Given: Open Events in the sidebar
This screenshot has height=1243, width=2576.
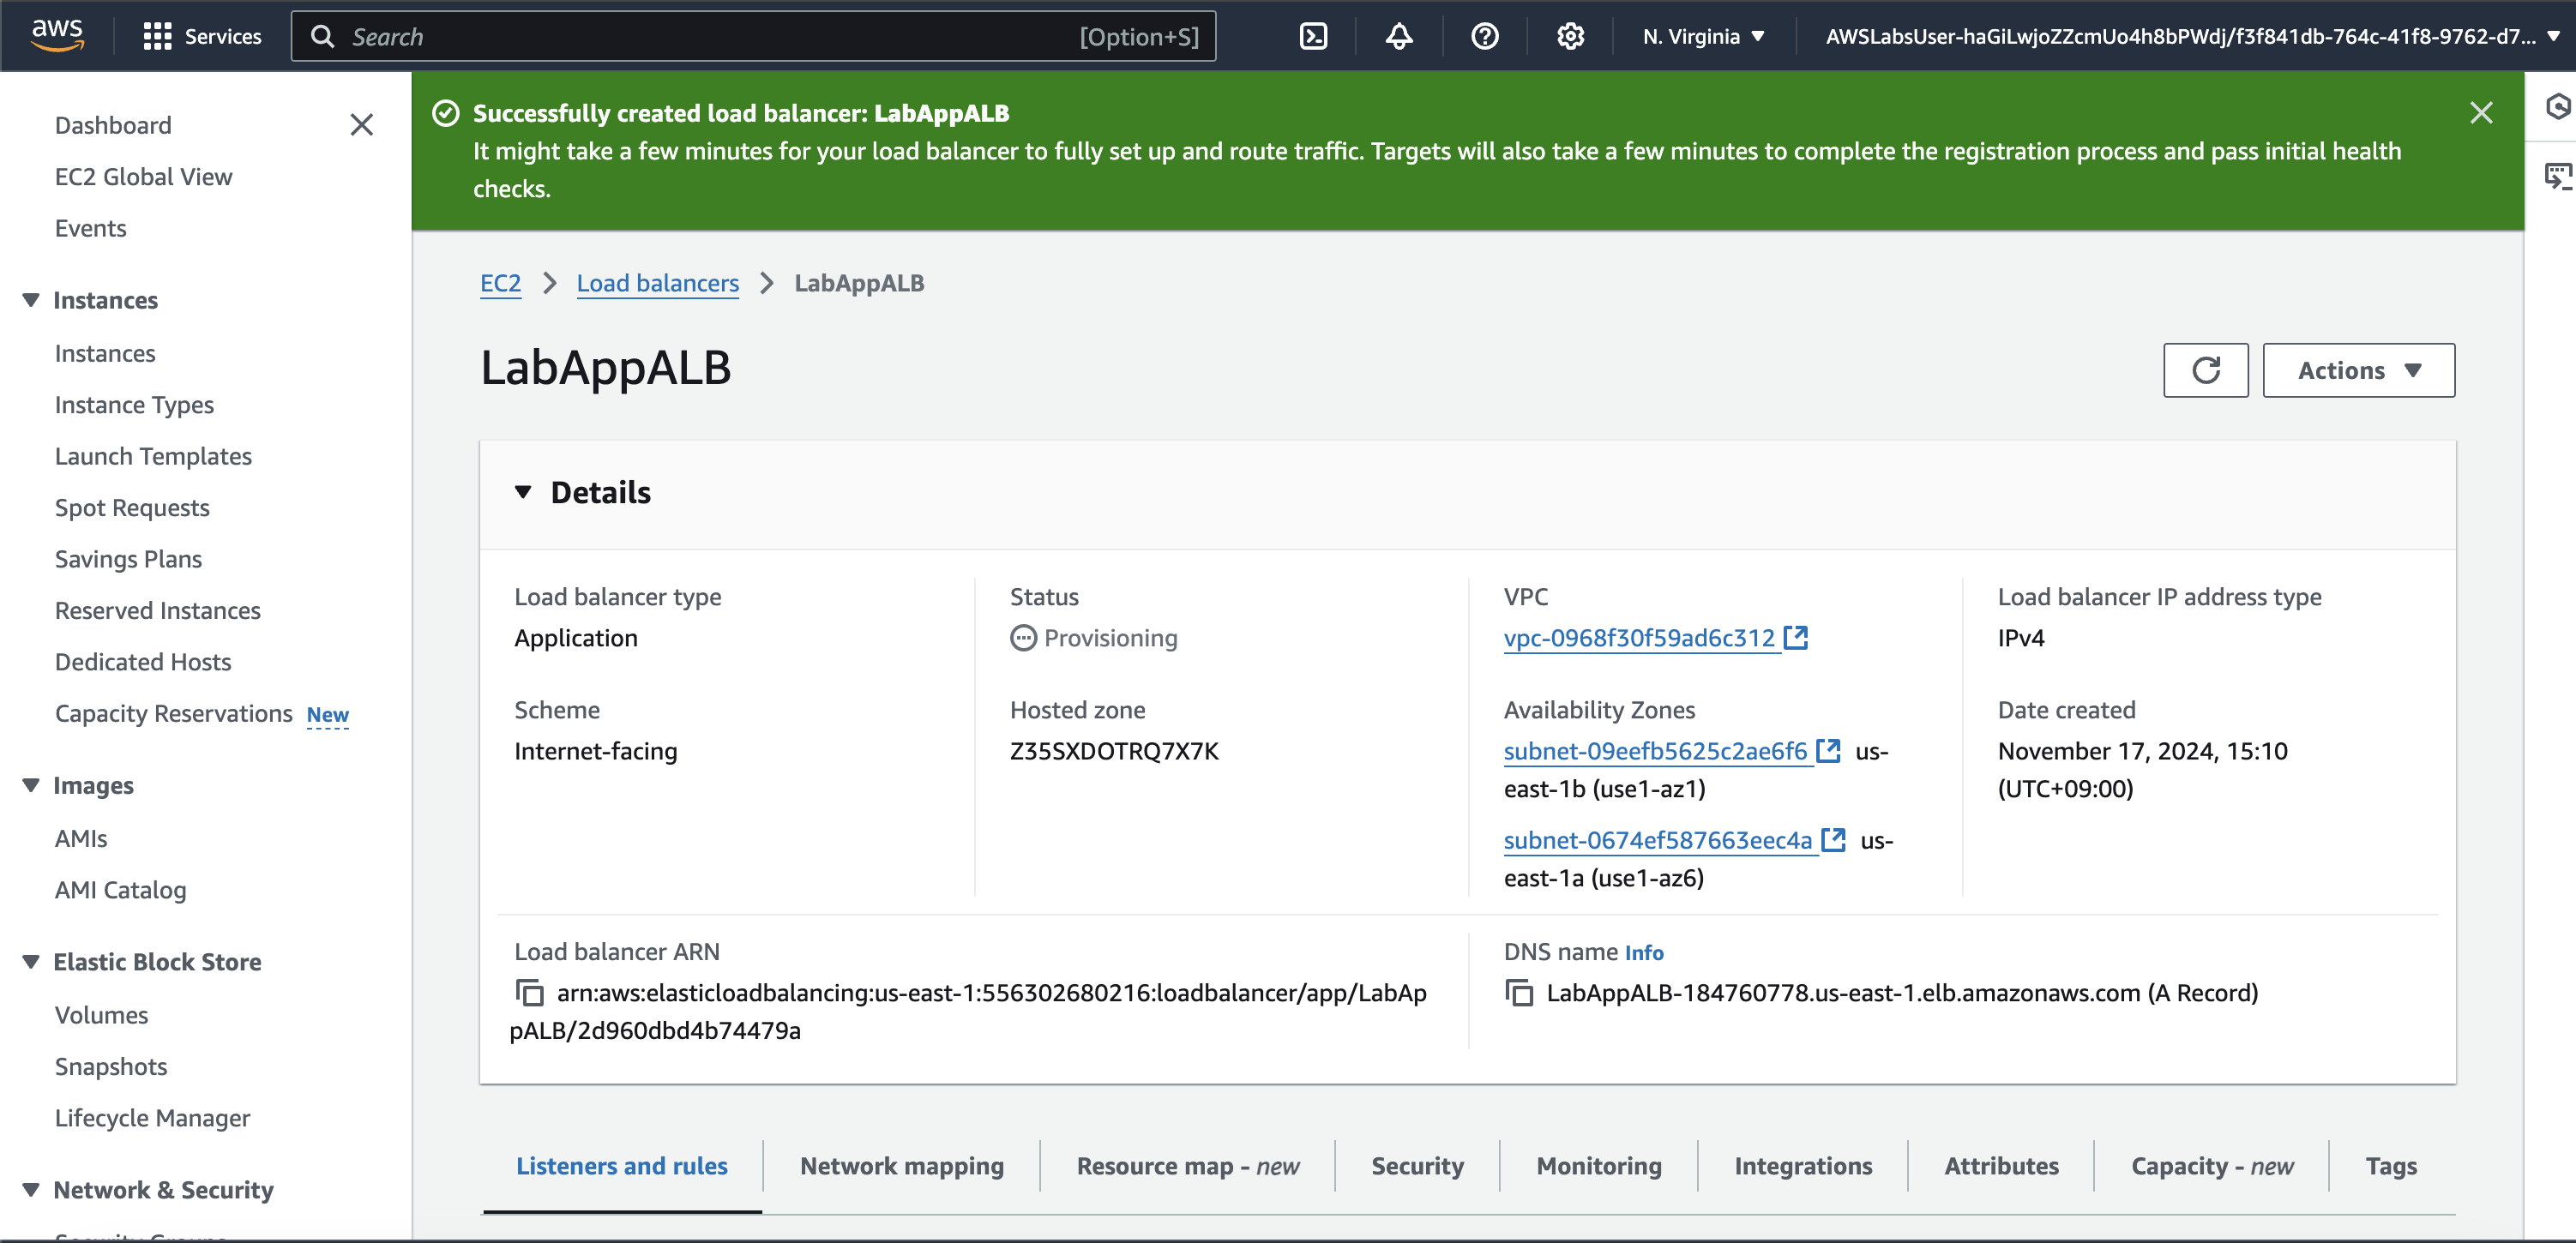Looking at the screenshot, I should [90, 228].
